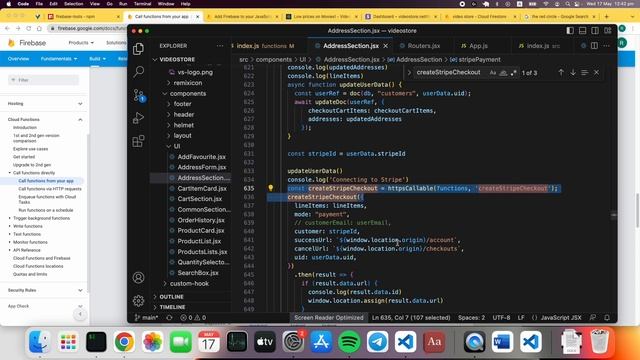This screenshot has height=360, width=640.
Task: Change the UTF-8 encoding in status bar
Action: click(x=501, y=318)
